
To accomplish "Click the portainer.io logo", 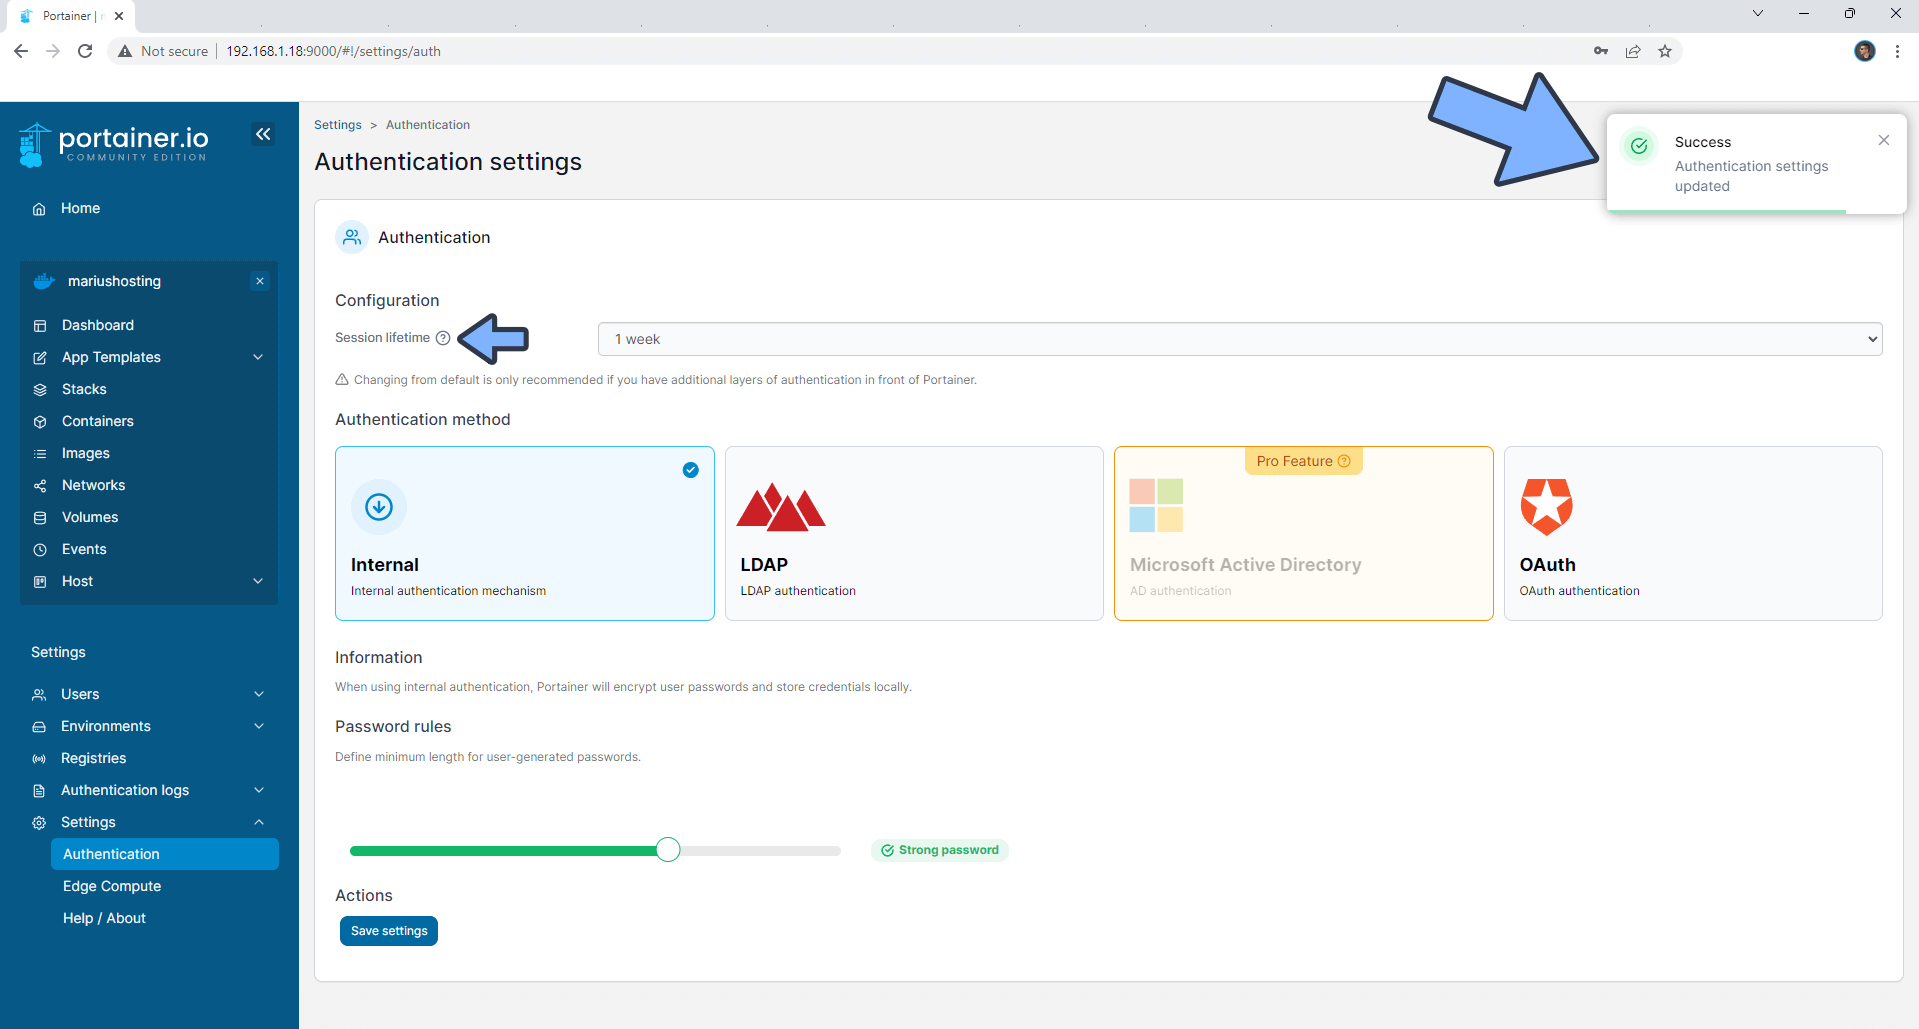I will click(113, 144).
